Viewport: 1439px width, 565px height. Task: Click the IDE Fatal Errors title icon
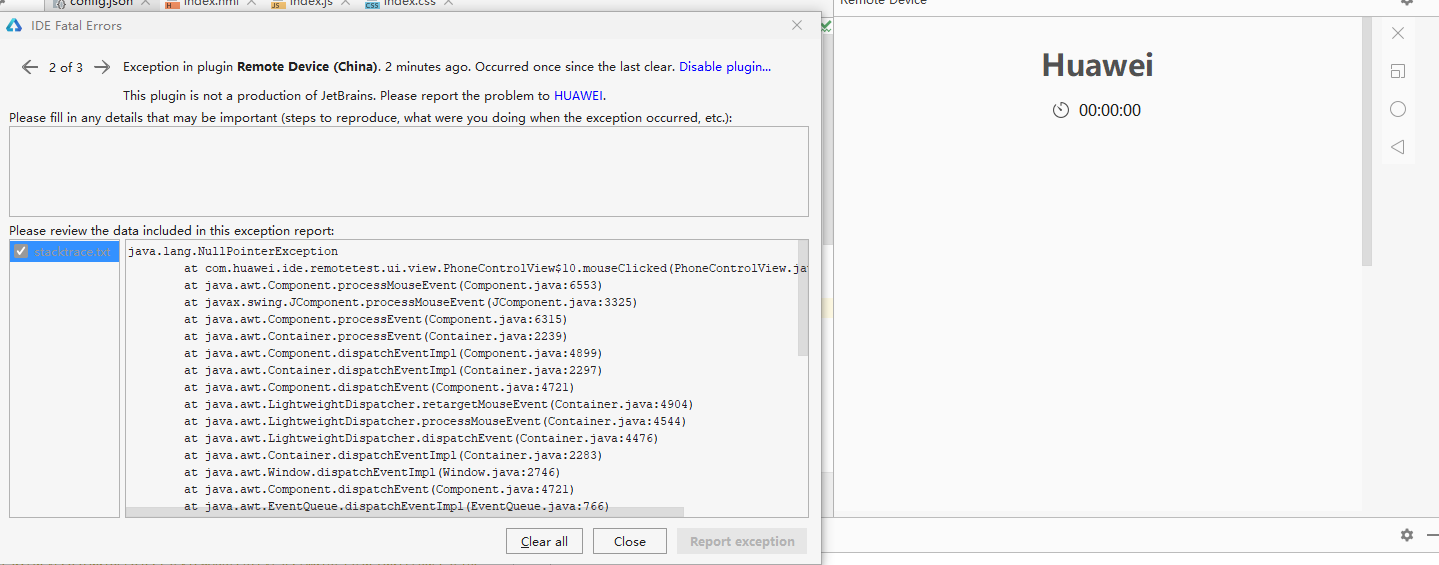(x=15, y=25)
